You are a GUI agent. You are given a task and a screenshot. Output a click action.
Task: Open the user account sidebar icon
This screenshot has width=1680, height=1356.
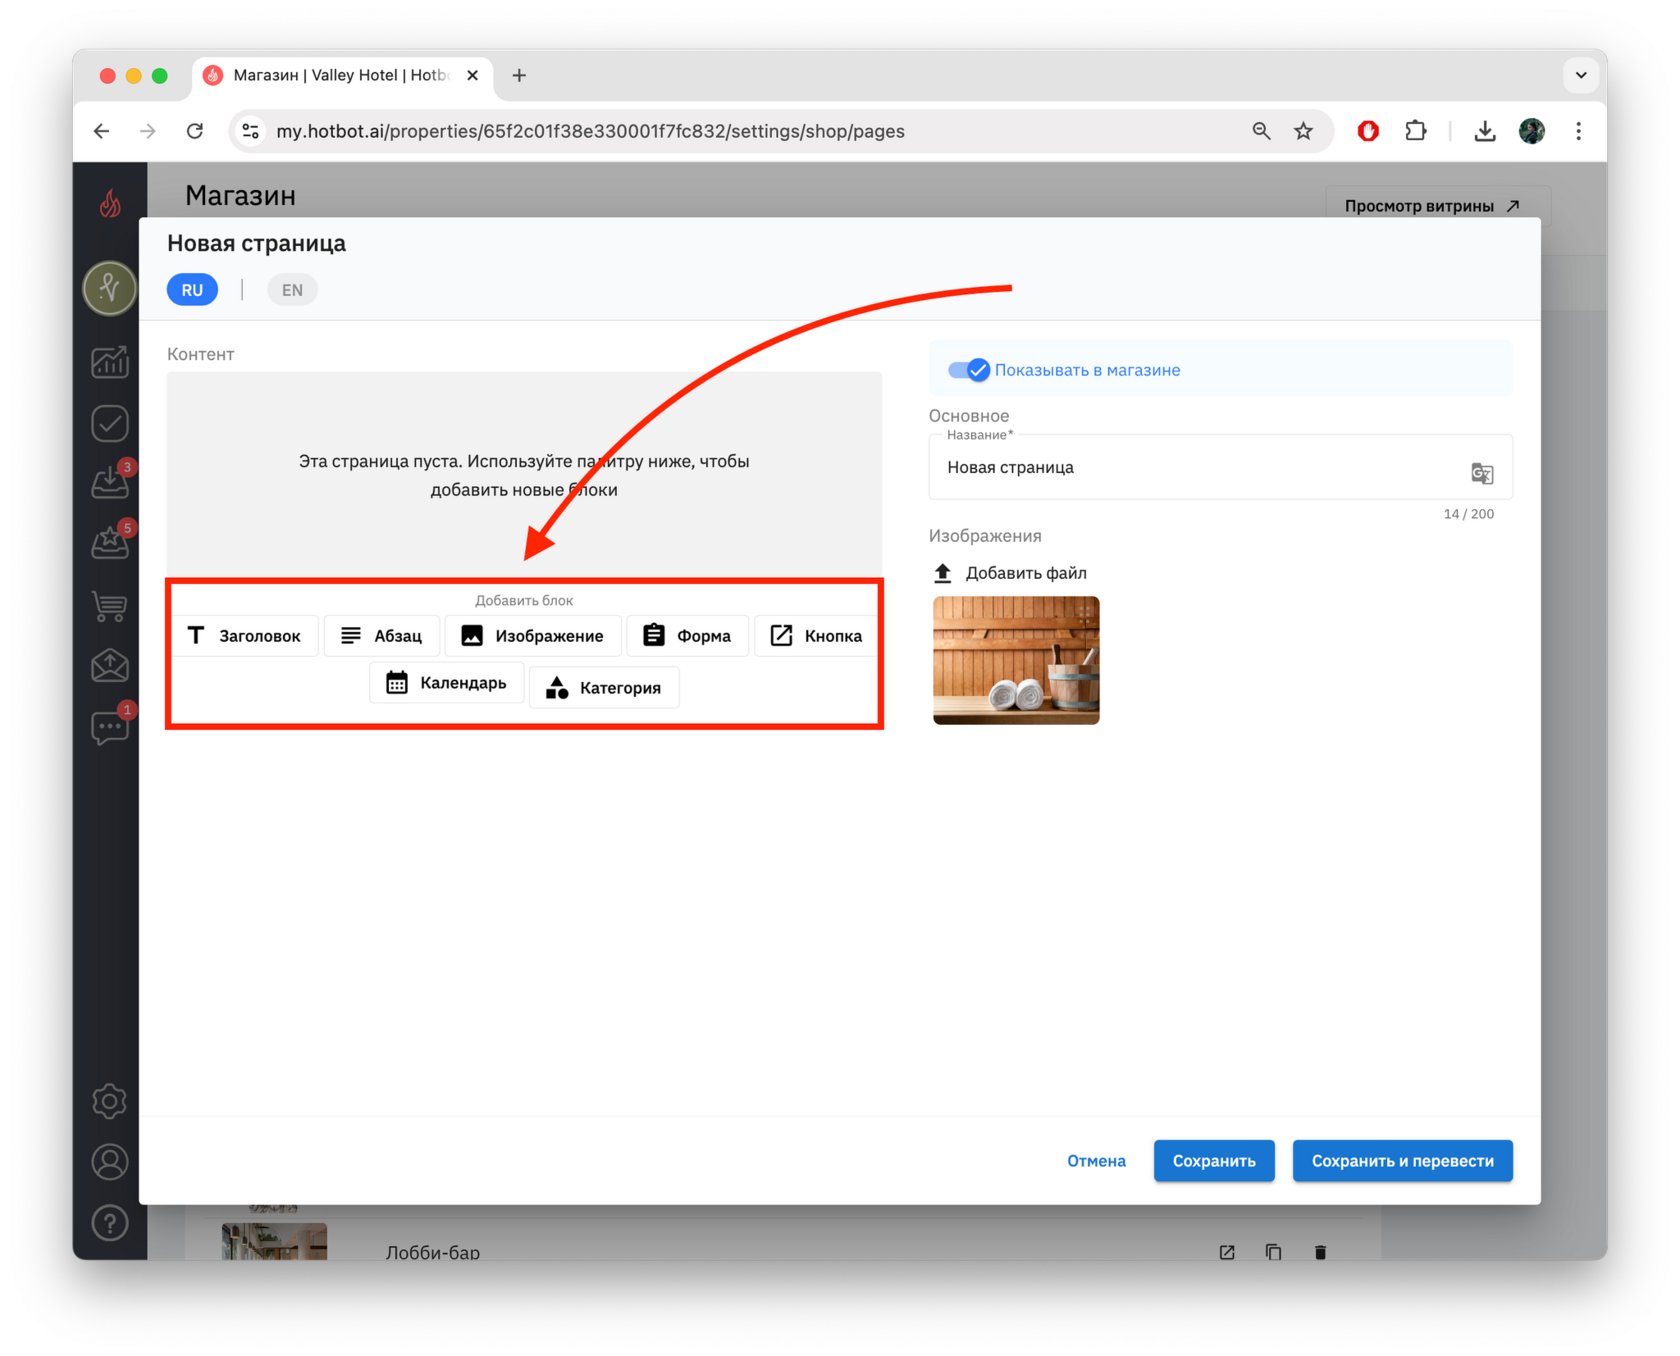click(x=110, y=1162)
